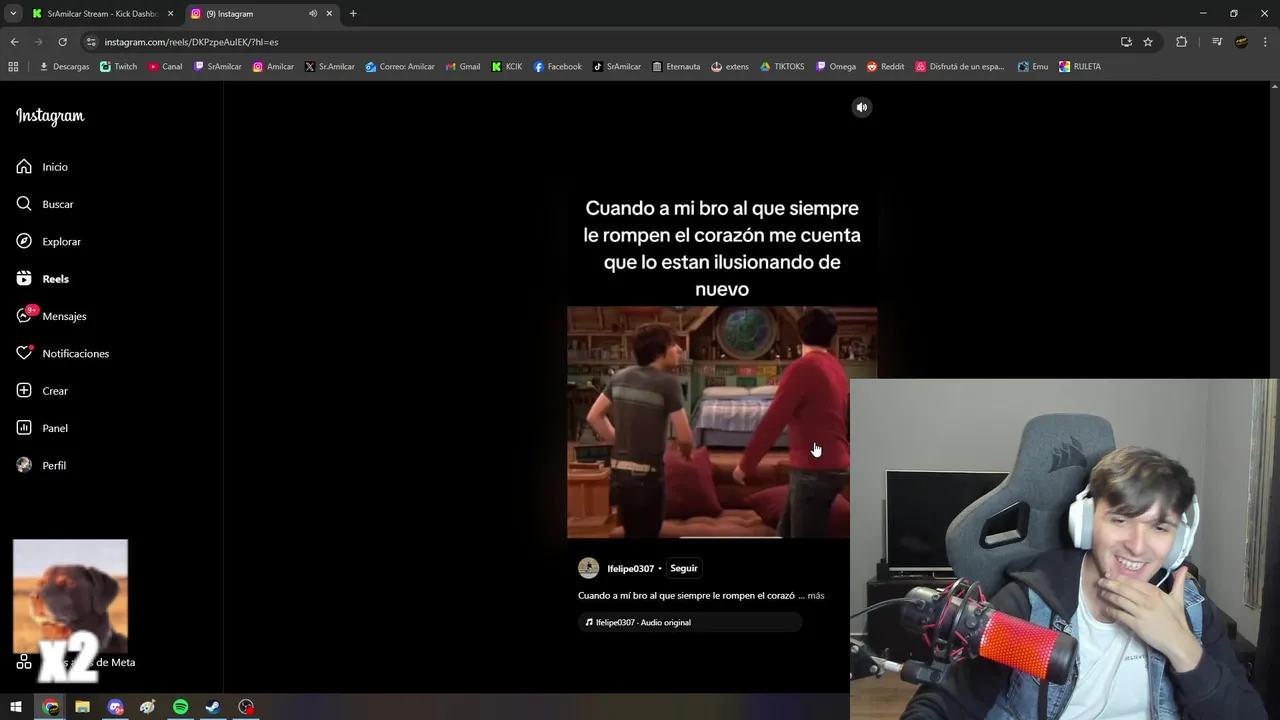The image size is (1280, 720).
Task: Open the TIKTOKS Drive bookmark
Action: 782,67
